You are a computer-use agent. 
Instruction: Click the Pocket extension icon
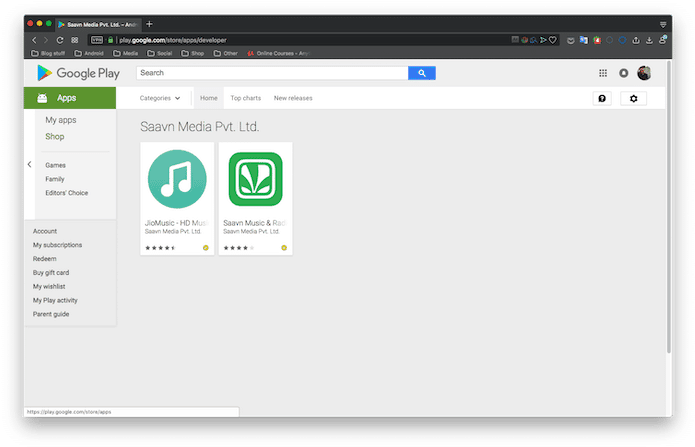pyautogui.click(x=571, y=40)
